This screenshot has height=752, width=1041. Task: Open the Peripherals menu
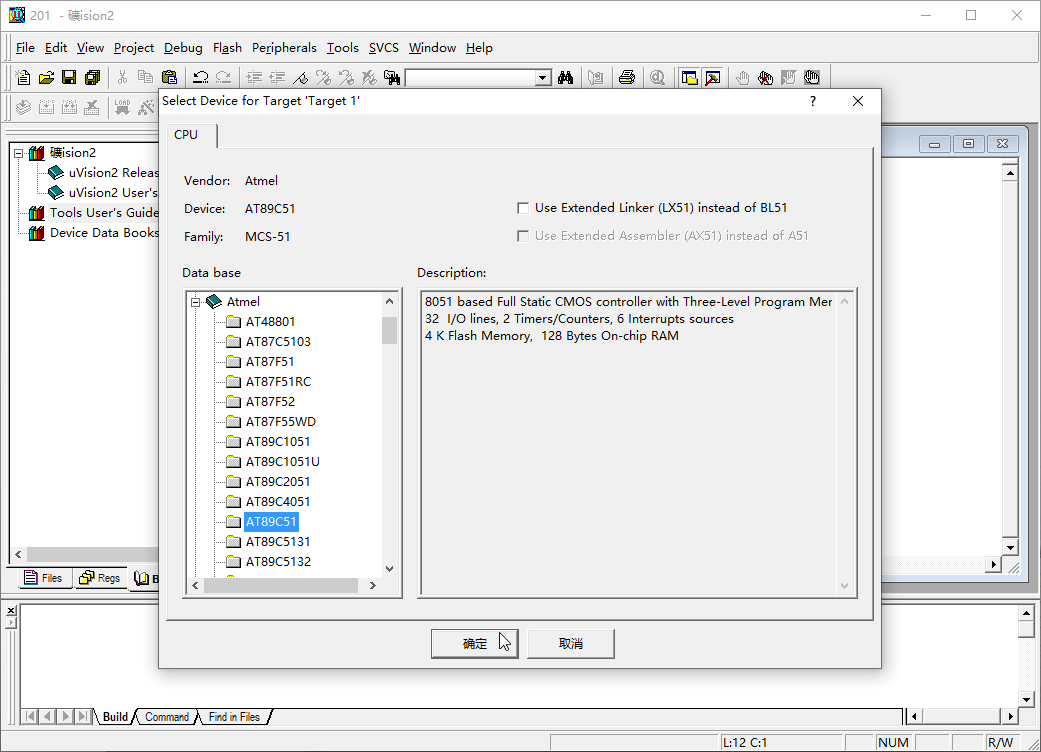coord(284,48)
